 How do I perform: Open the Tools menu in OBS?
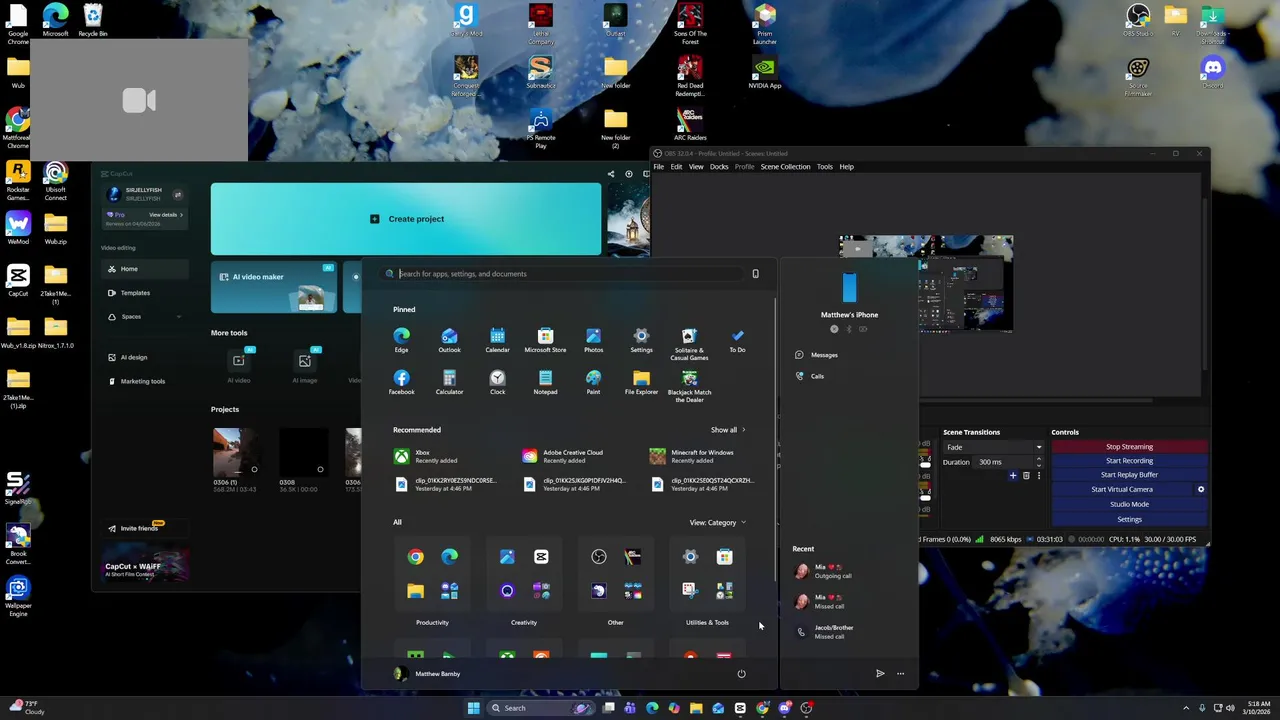(x=824, y=167)
